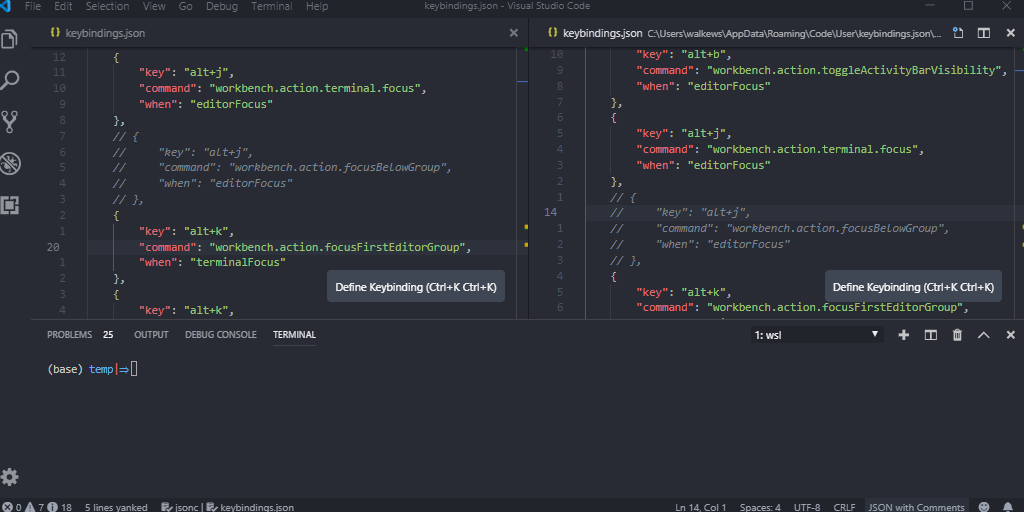Image resolution: width=1024 pixels, height=512 pixels.
Task: Click Define Keybinding button in left editor
Action: click(x=415, y=287)
